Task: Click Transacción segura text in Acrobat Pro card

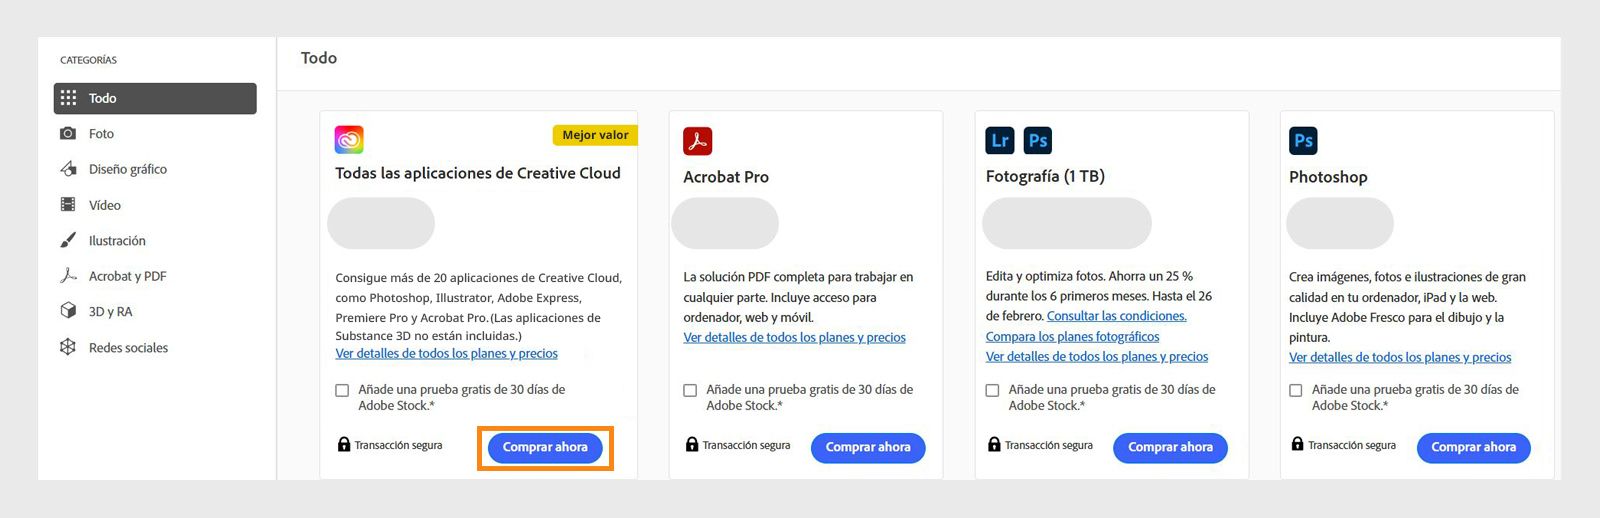Action: click(x=746, y=445)
